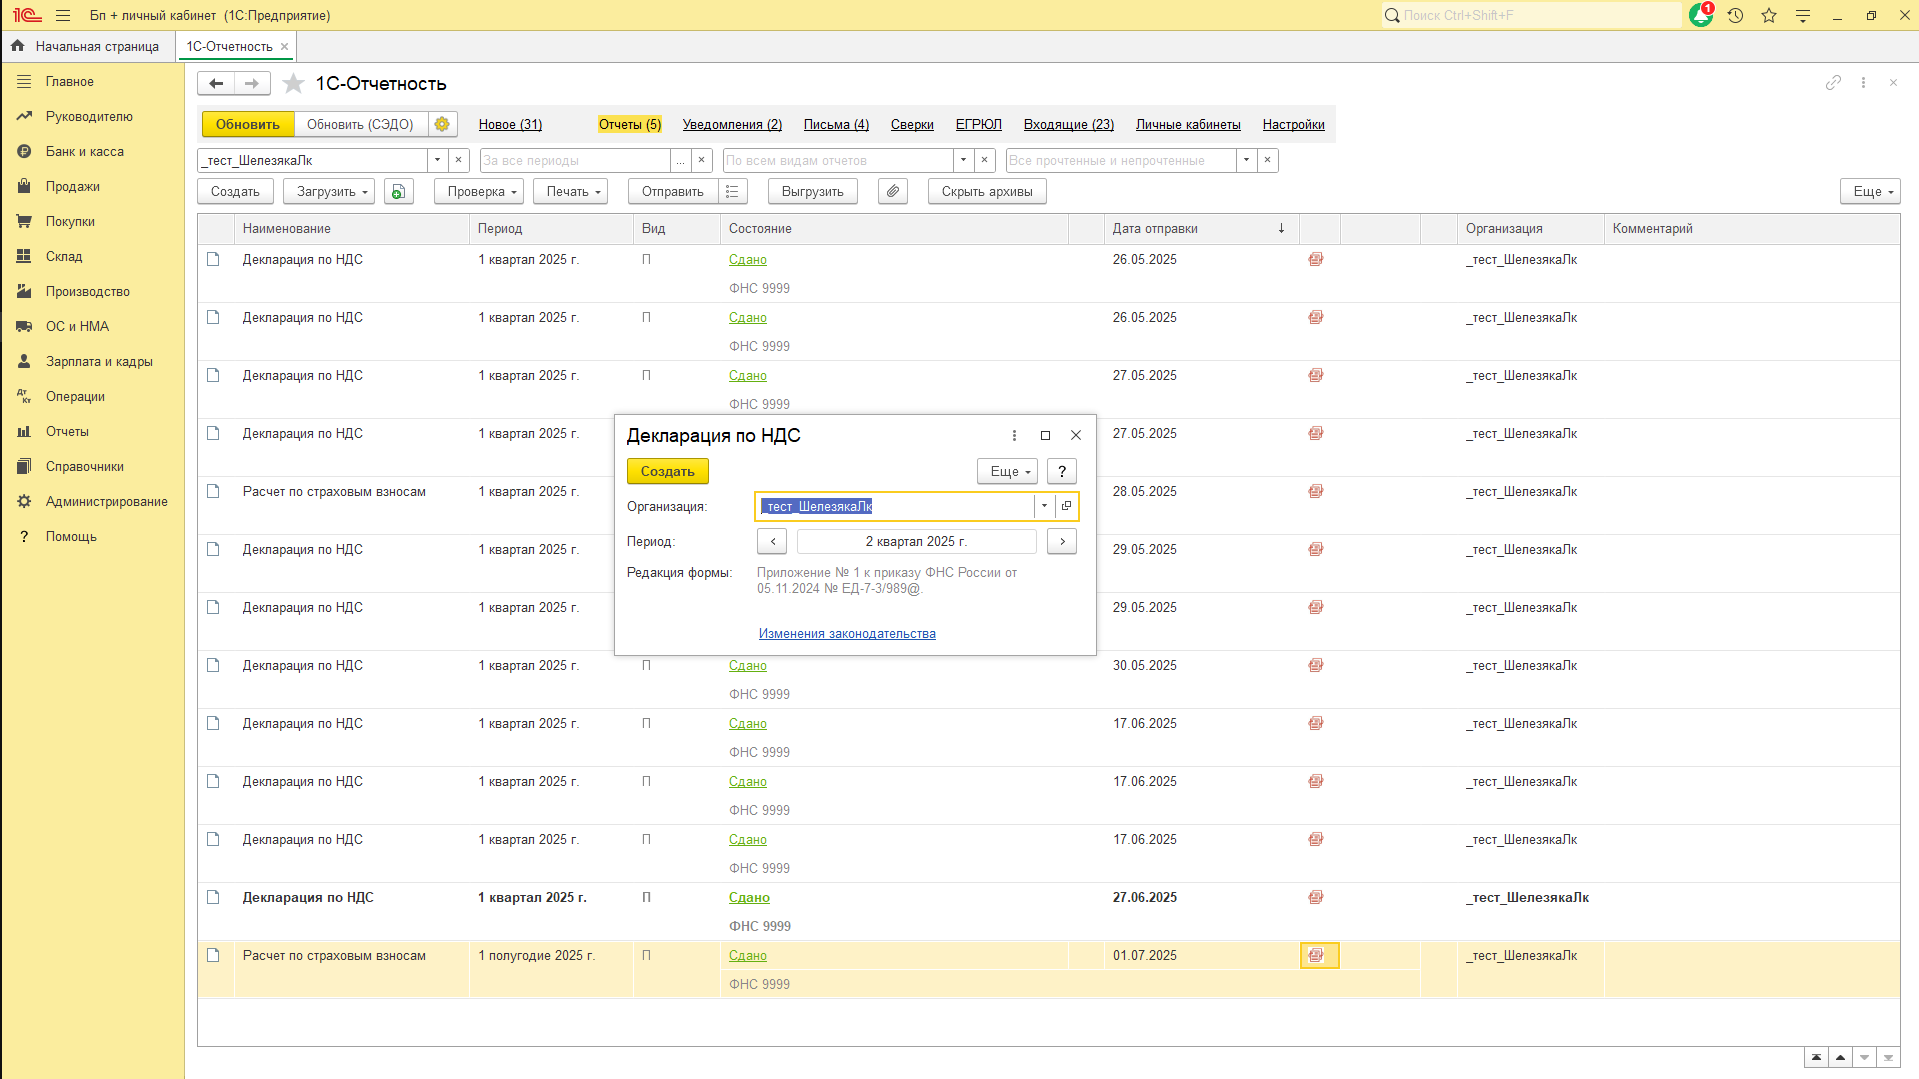Open Изменения законодательства link

(x=847, y=633)
